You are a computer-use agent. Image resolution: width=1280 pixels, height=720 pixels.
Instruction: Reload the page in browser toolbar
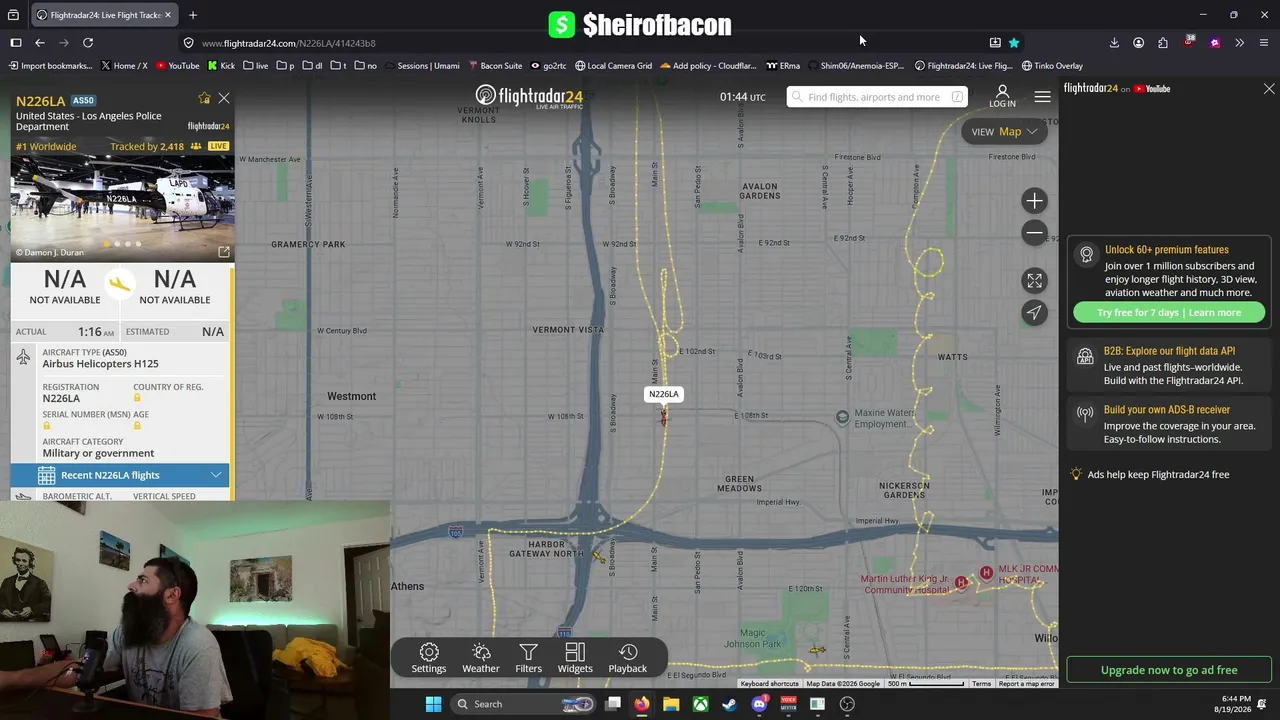[88, 43]
